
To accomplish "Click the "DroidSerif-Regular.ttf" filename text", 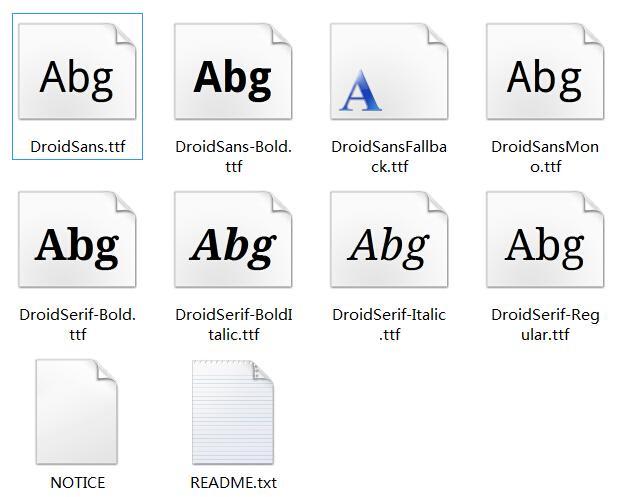I will [545, 324].
